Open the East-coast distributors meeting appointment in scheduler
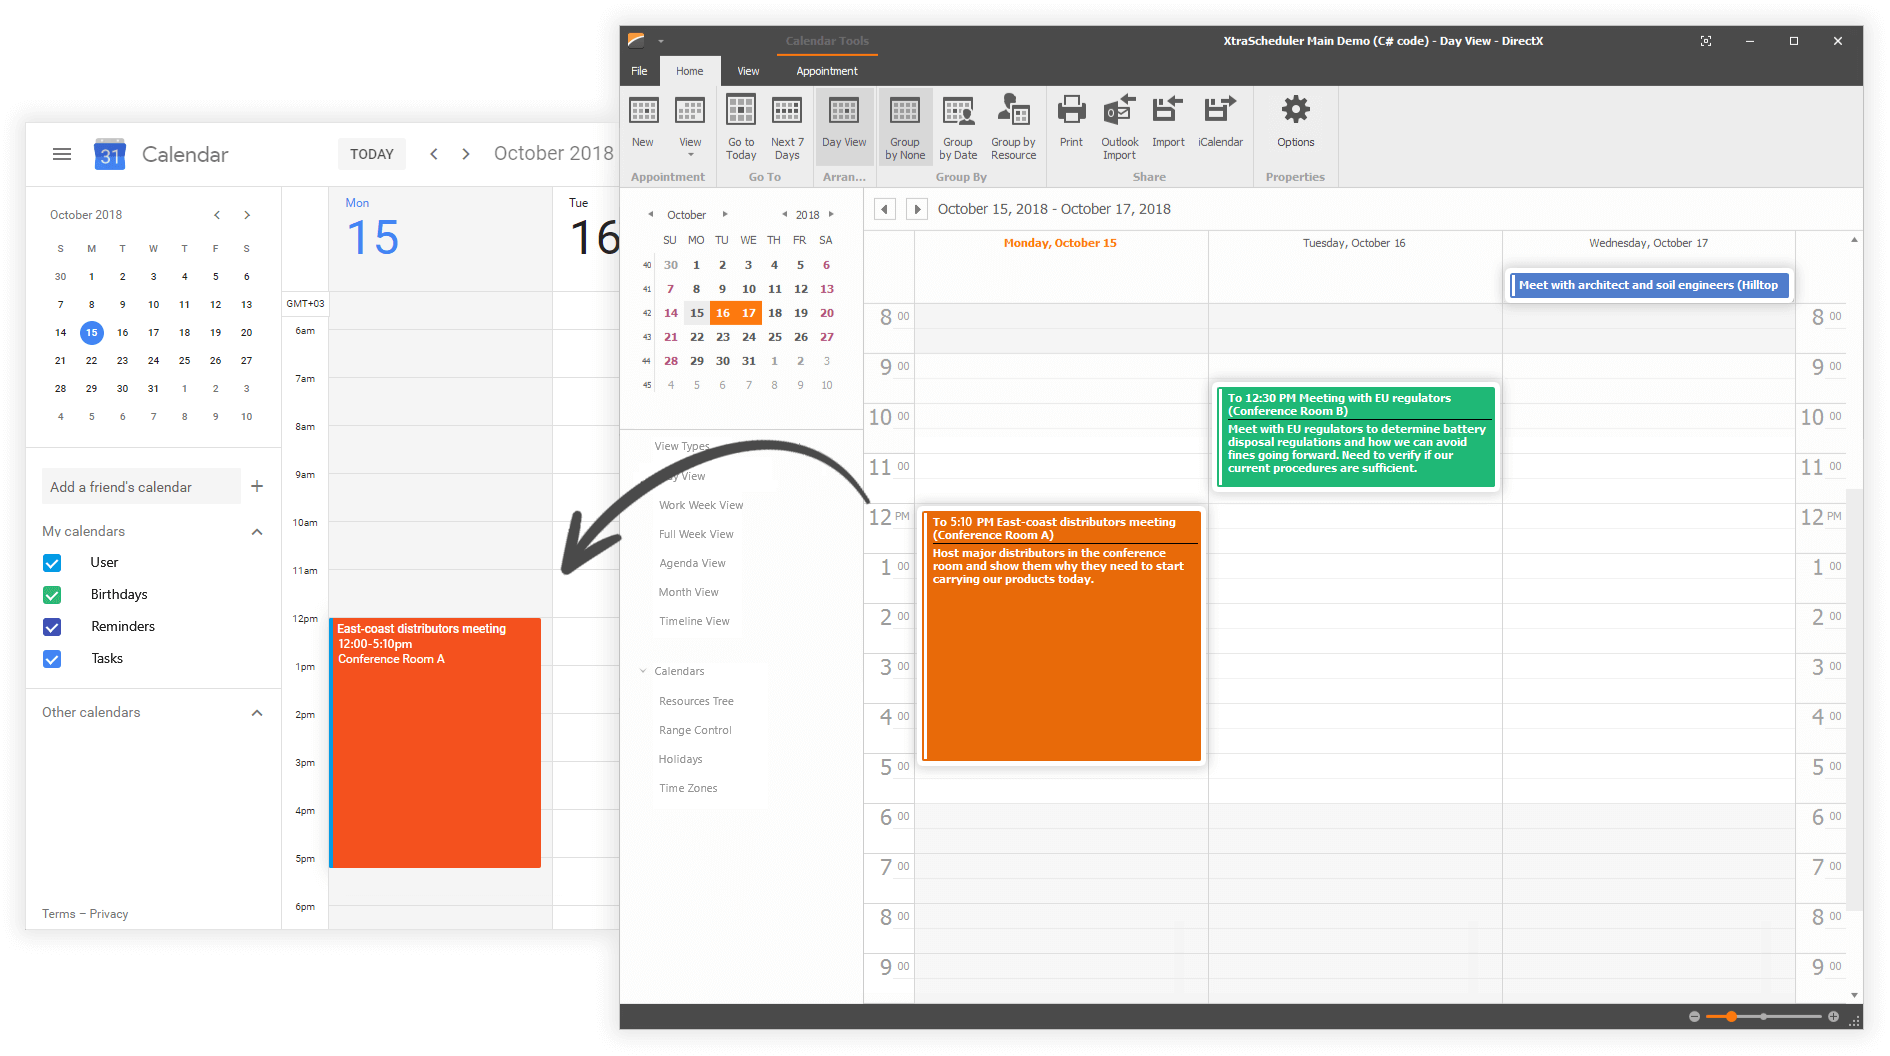This screenshot has height=1056, width=1890. (1062, 636)
